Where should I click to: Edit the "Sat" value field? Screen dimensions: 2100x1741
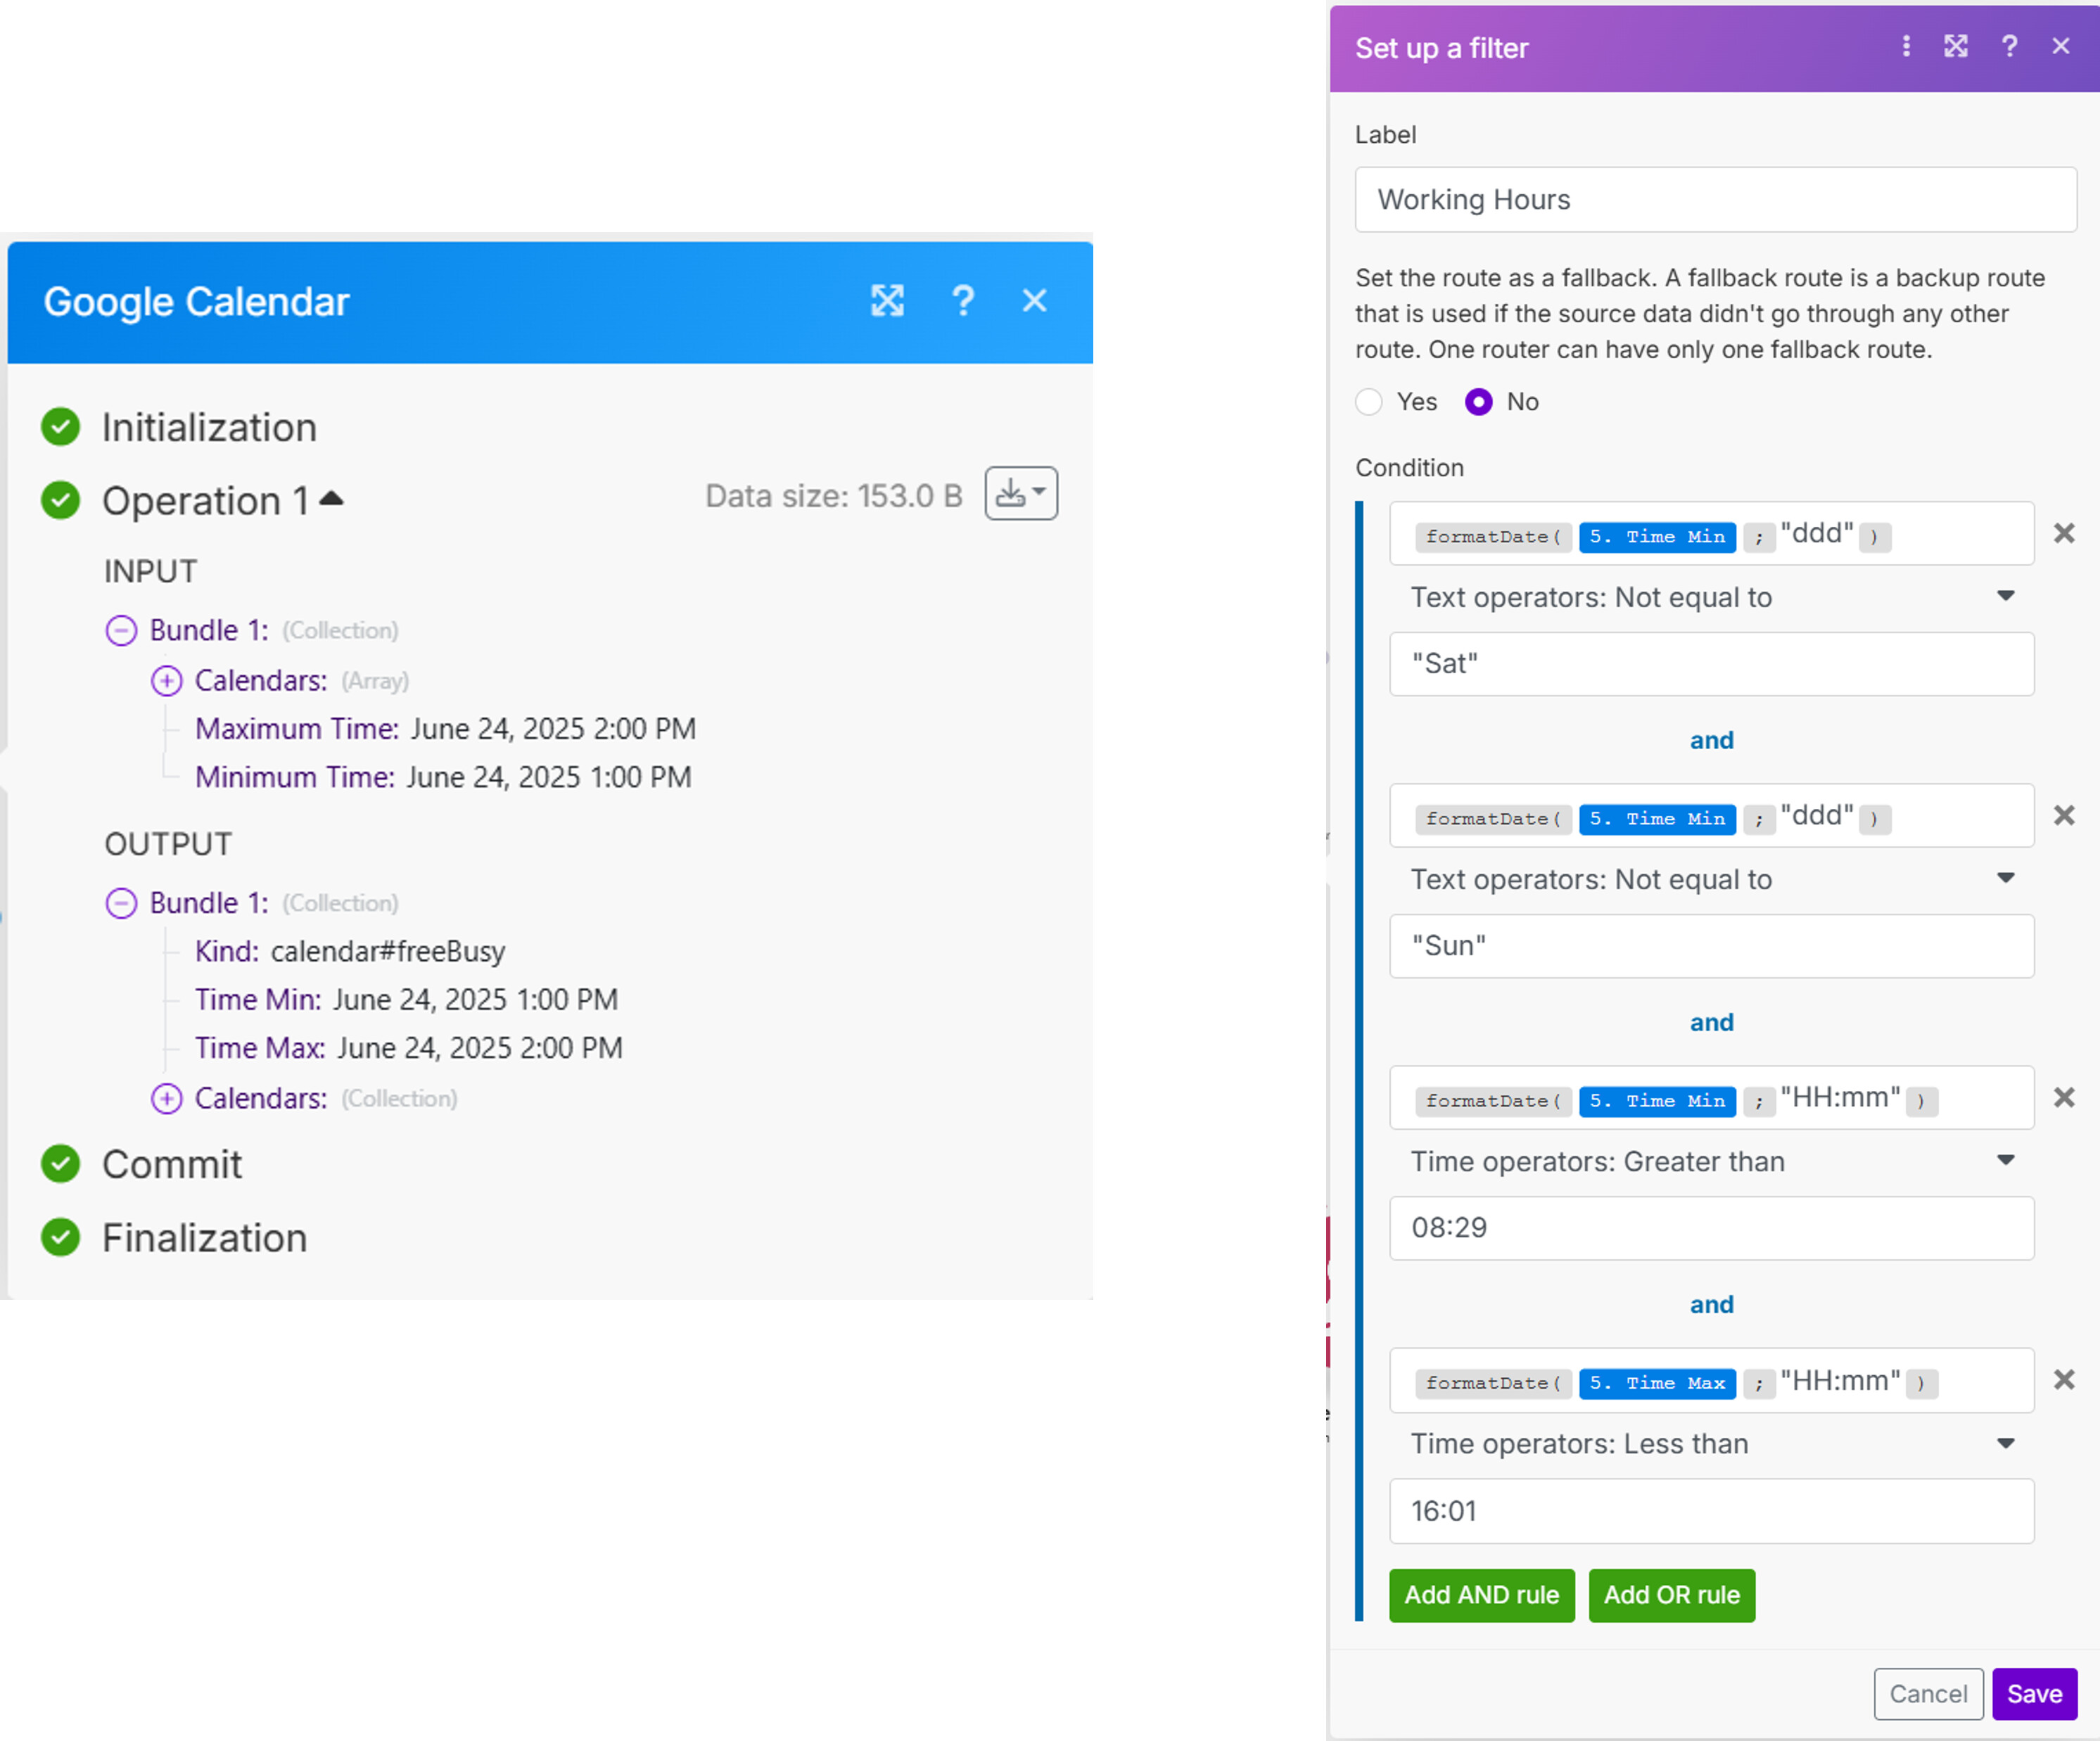1712,664
